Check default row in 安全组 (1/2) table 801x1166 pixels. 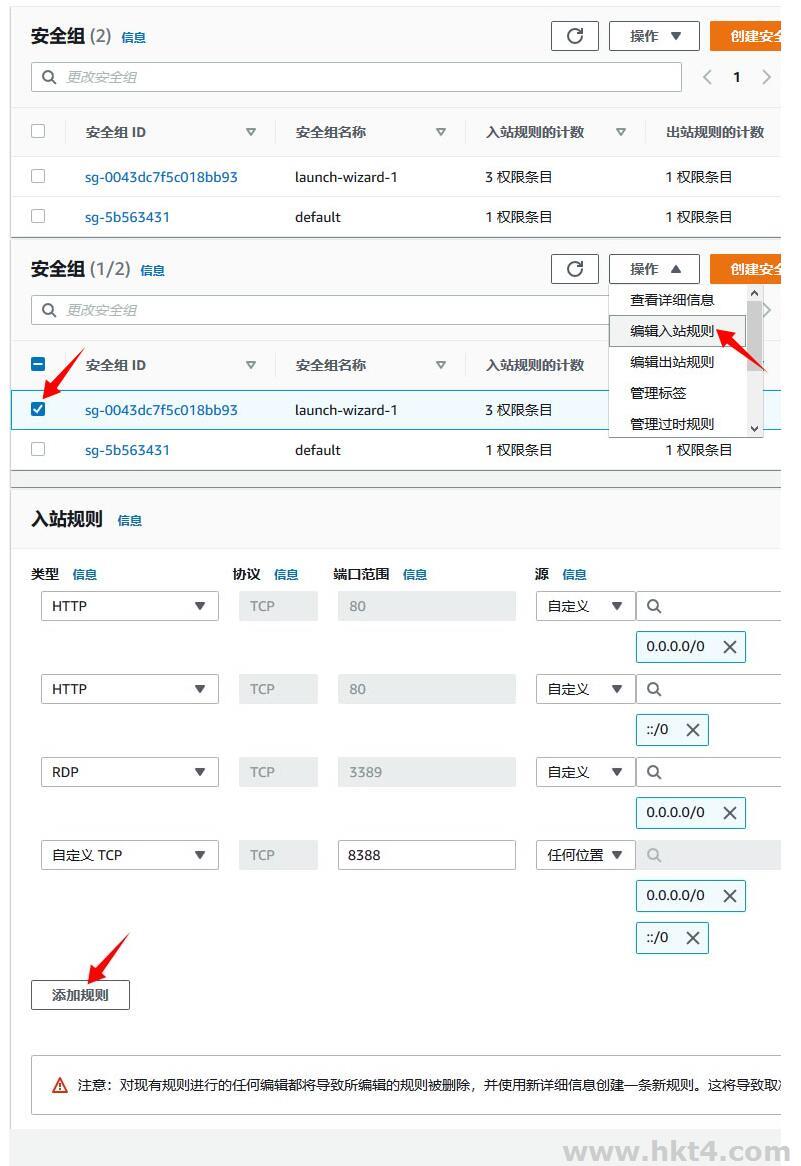(38, 448)
